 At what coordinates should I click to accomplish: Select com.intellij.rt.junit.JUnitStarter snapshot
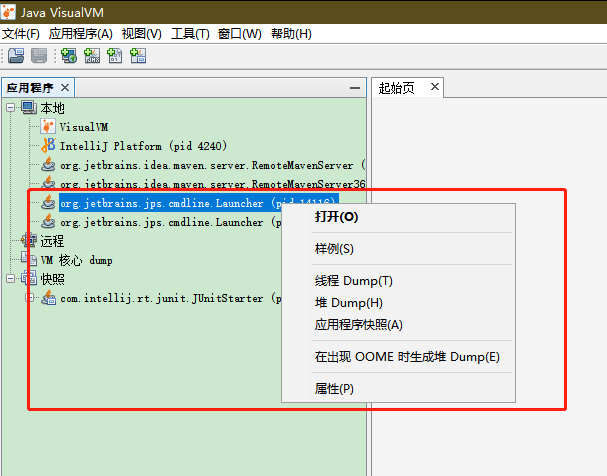tap(171, 298)
